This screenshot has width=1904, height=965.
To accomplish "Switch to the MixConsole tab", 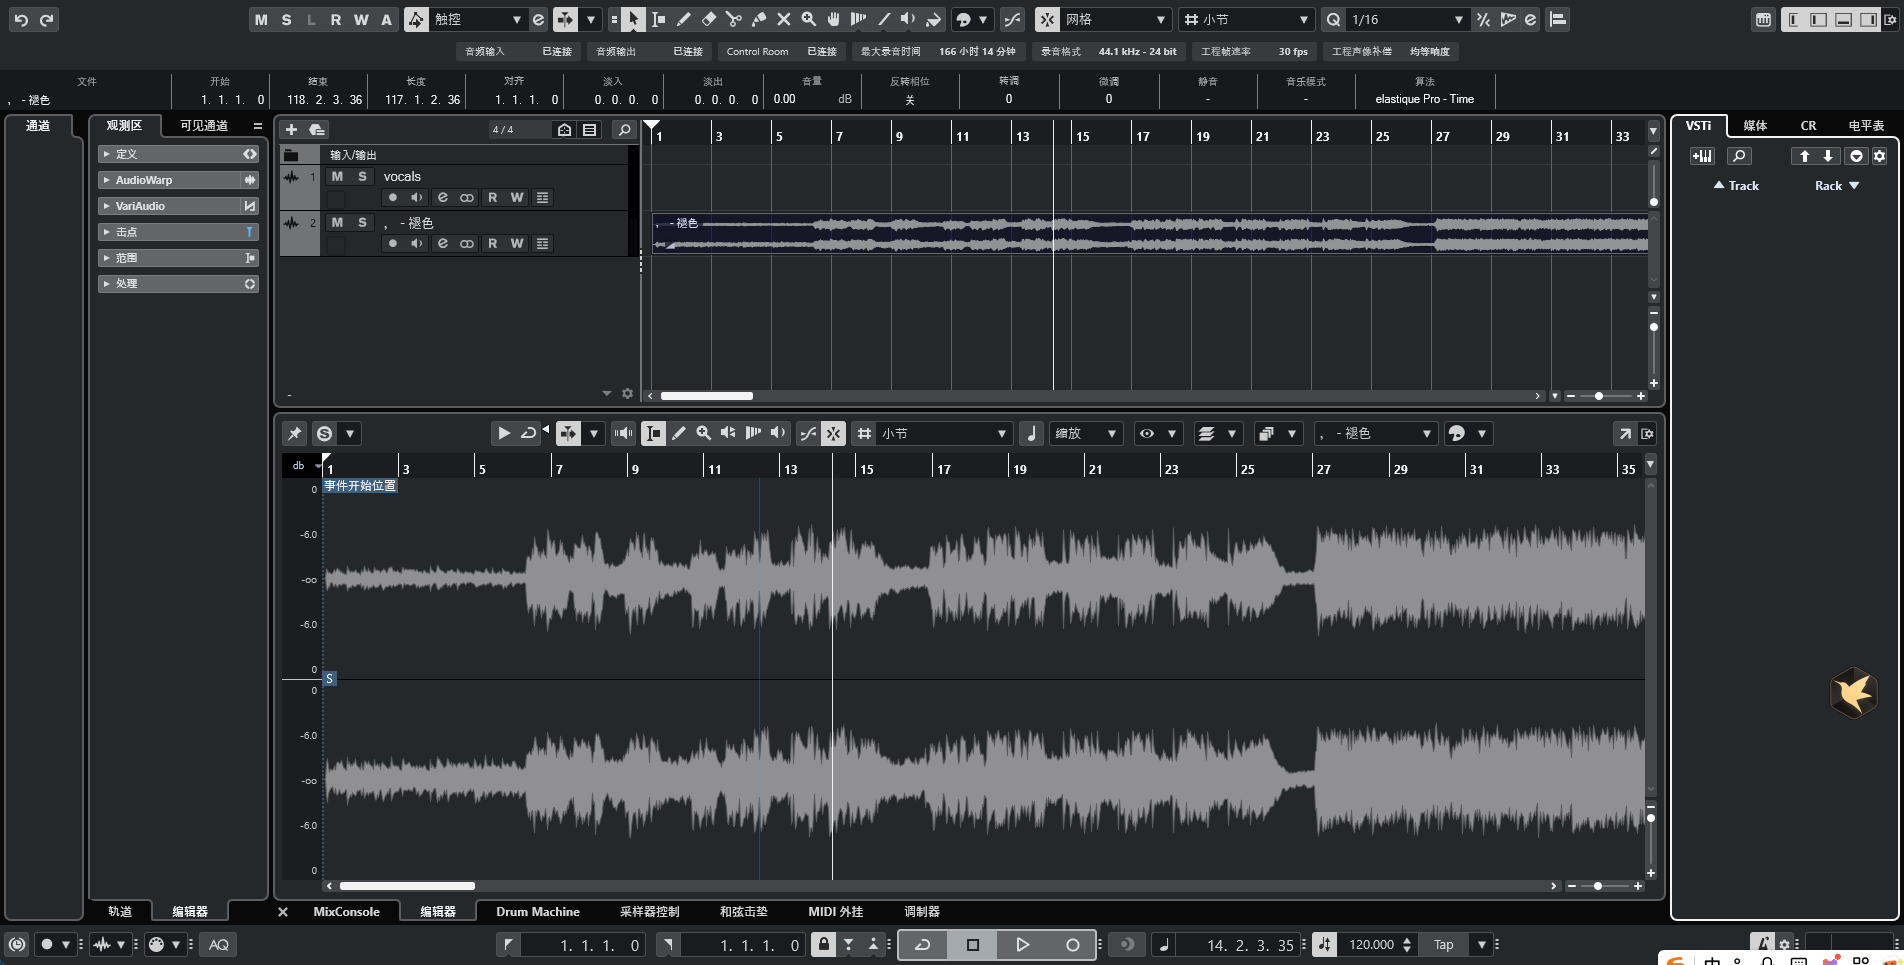I will tap(346, 912).
